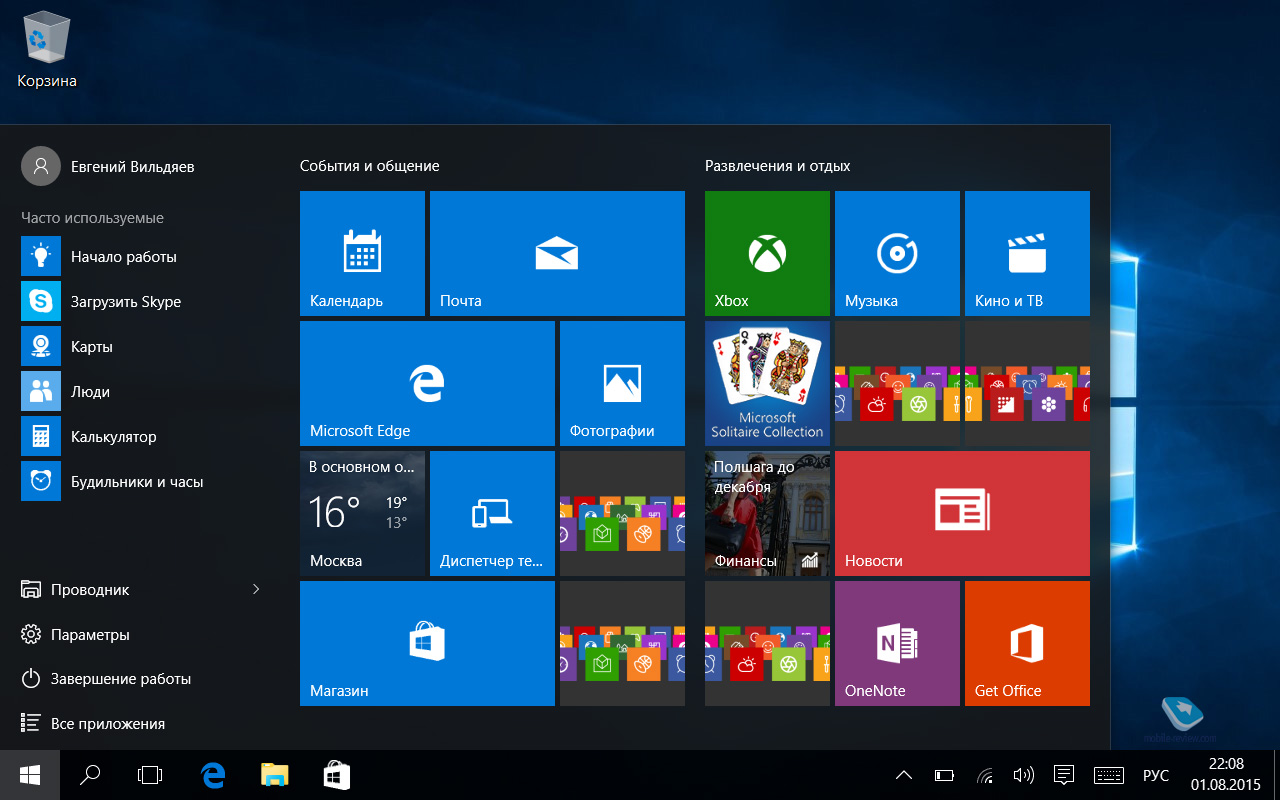Open the Get Office tile
The height and width of the screenshot is (800, 1280).
point(1027,643)
